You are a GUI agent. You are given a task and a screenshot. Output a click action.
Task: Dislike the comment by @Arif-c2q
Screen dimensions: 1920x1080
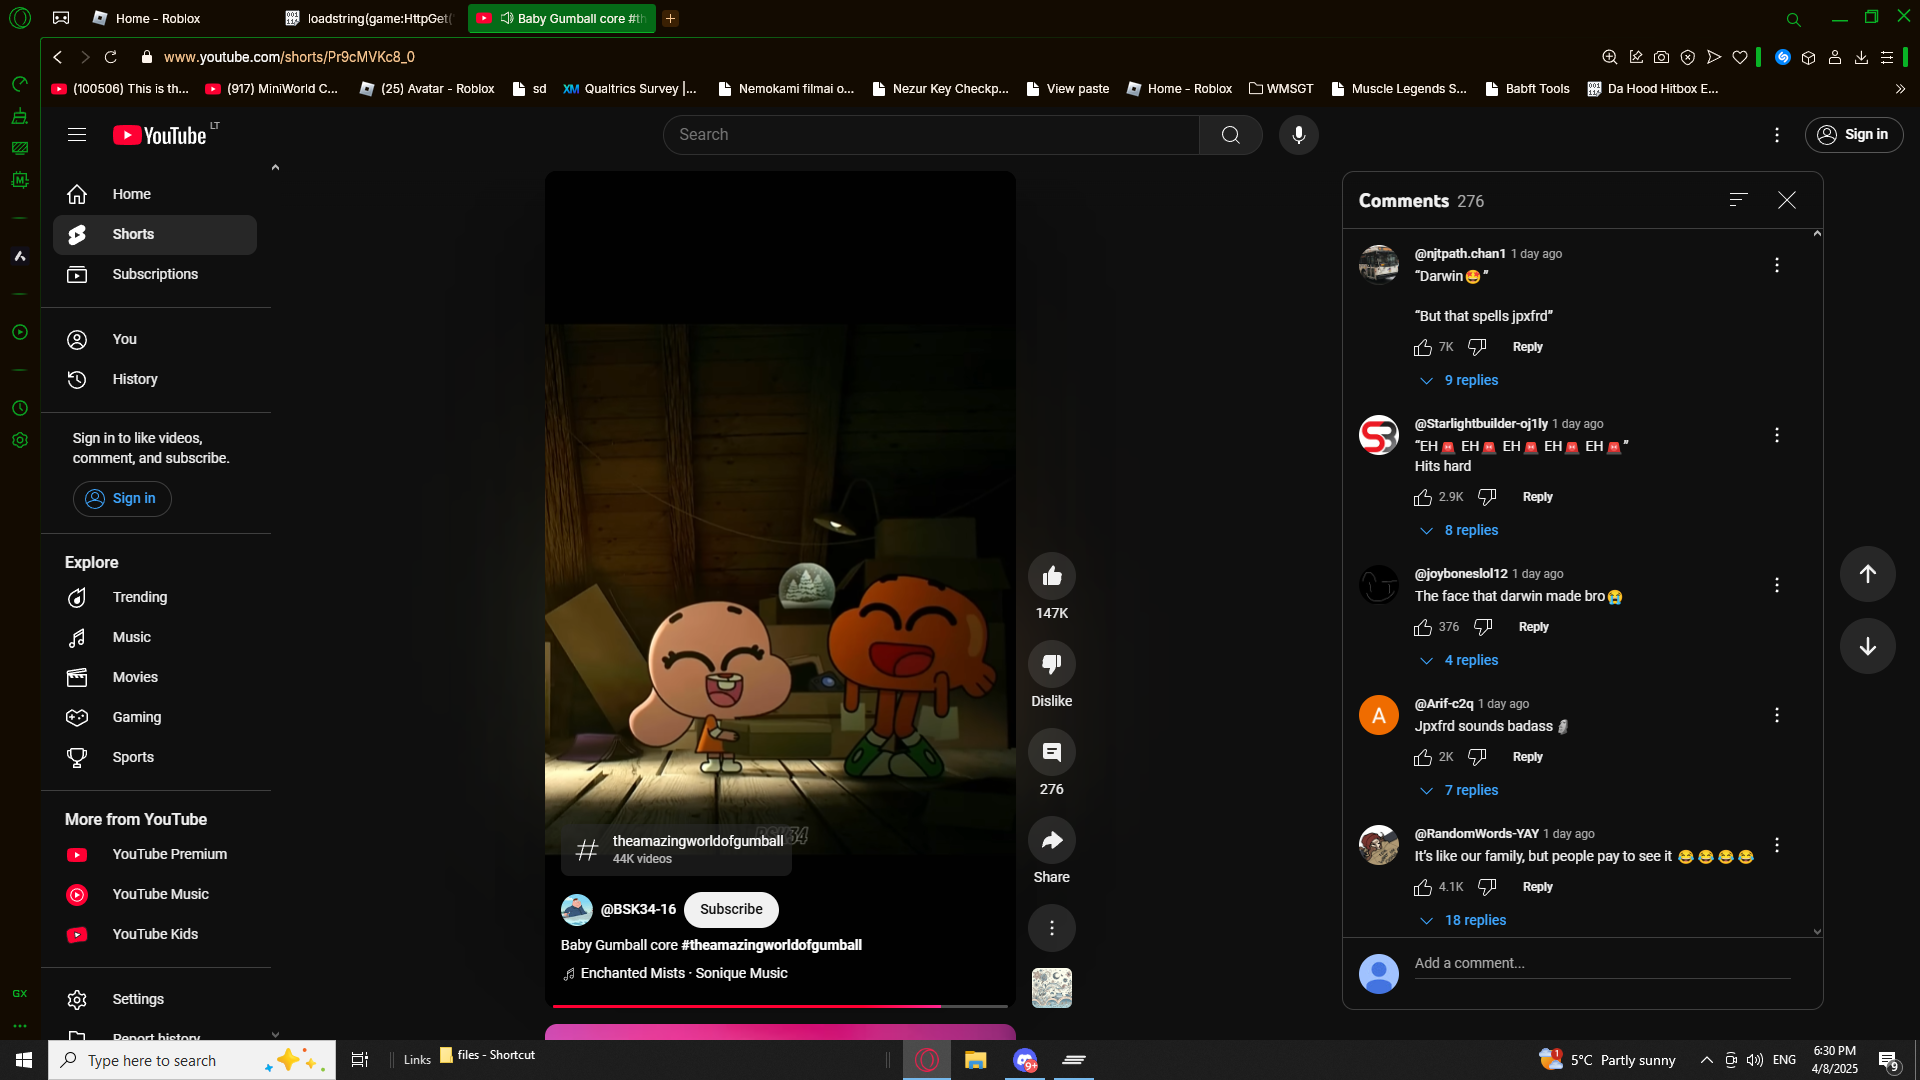coord(1477,758)
